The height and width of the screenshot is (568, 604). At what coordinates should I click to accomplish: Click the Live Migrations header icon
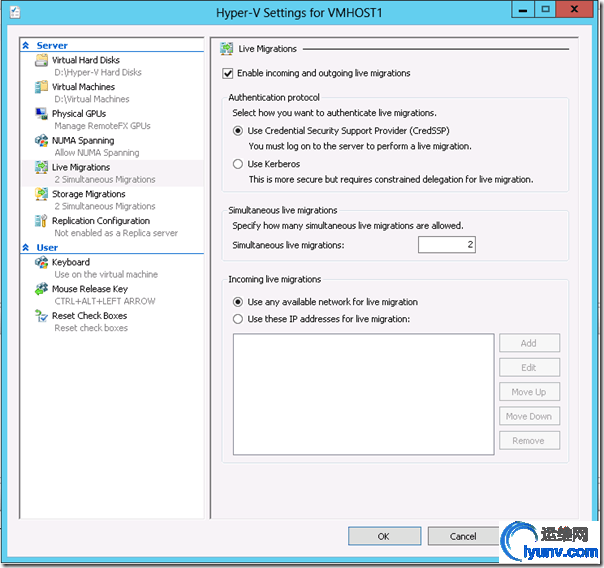[226, 49]
